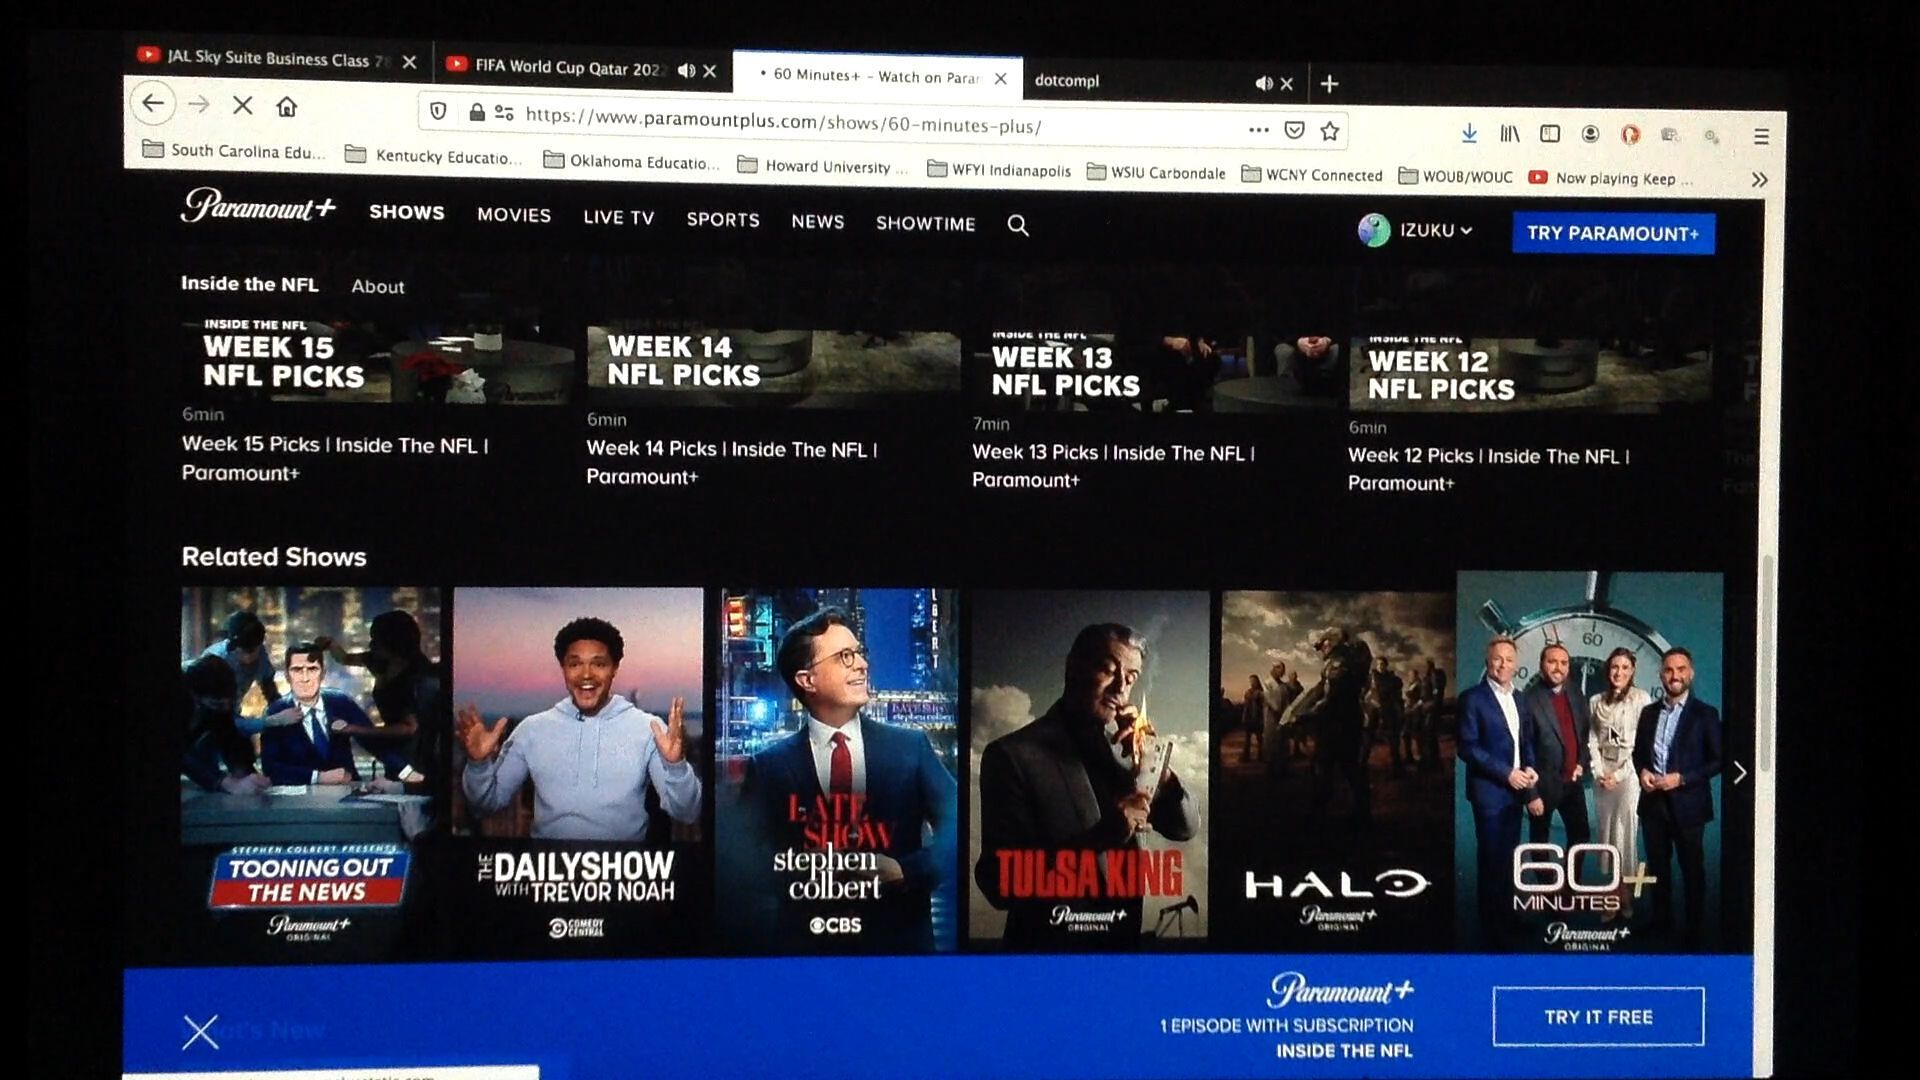Close the JAL Sky Suite tab
Image resolution: width=1920 pixels, height=1080 pixels.
click(x=409, y=62)
